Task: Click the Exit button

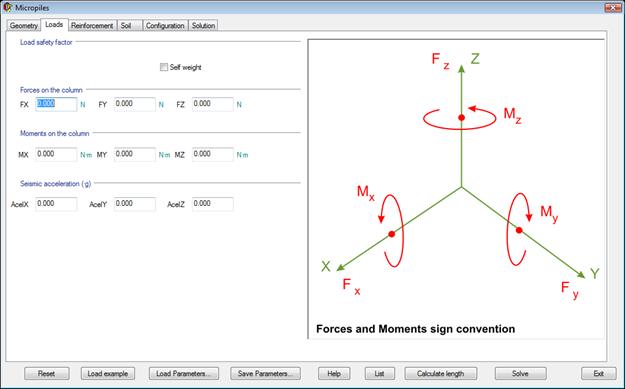Action: [x=598, y=373]
